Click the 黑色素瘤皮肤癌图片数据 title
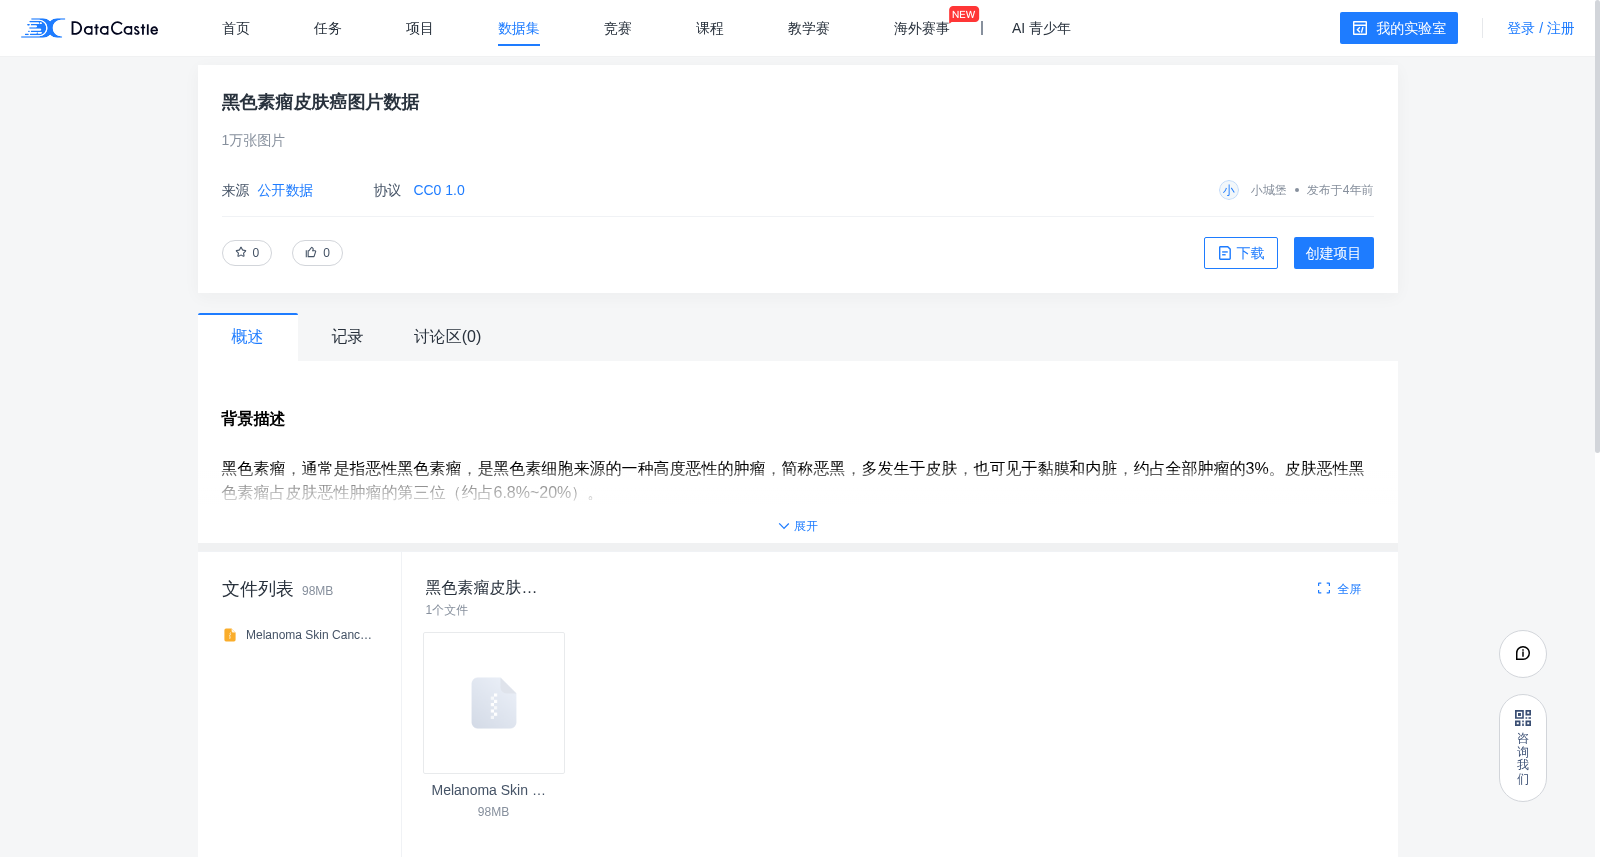The width and height of the screenshot is (1600, 857). pos(320,102)
